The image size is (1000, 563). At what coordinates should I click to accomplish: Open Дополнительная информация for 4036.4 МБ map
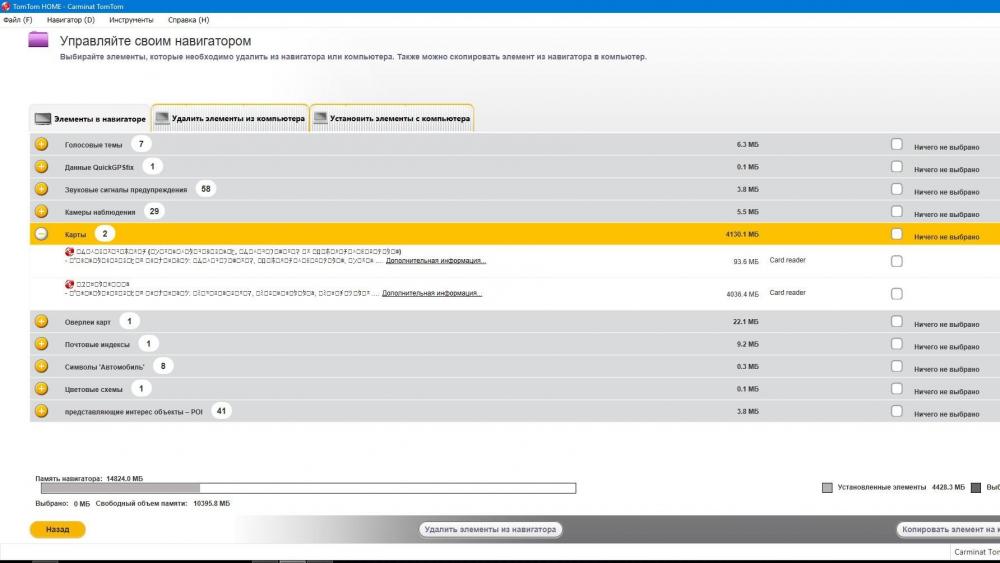tap(432, 293)
